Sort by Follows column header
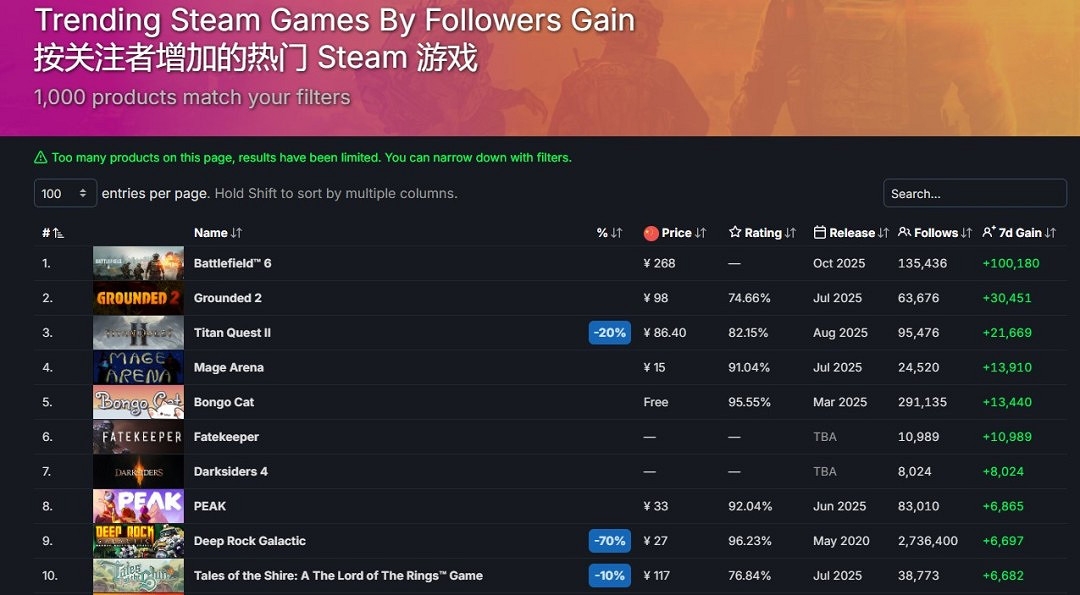This screenshot has width=1080, height=595. coord(936,233)
